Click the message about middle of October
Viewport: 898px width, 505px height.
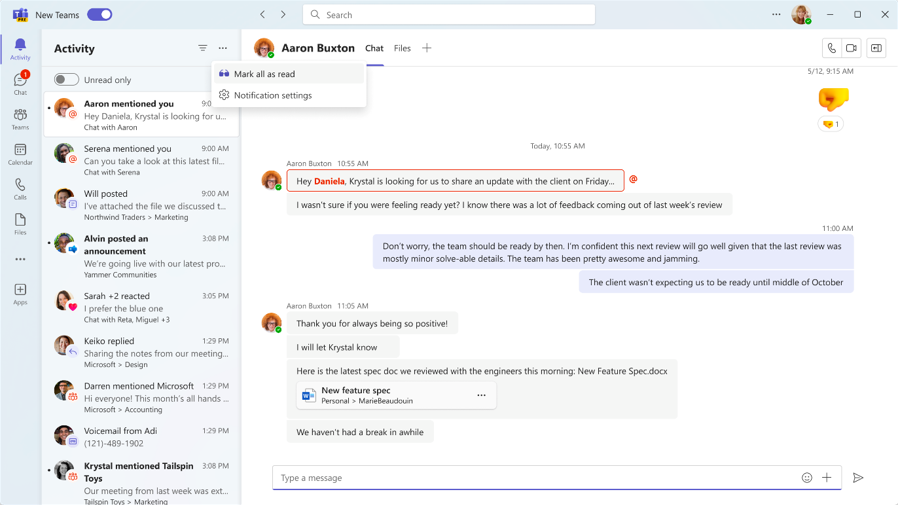[716, 282]
